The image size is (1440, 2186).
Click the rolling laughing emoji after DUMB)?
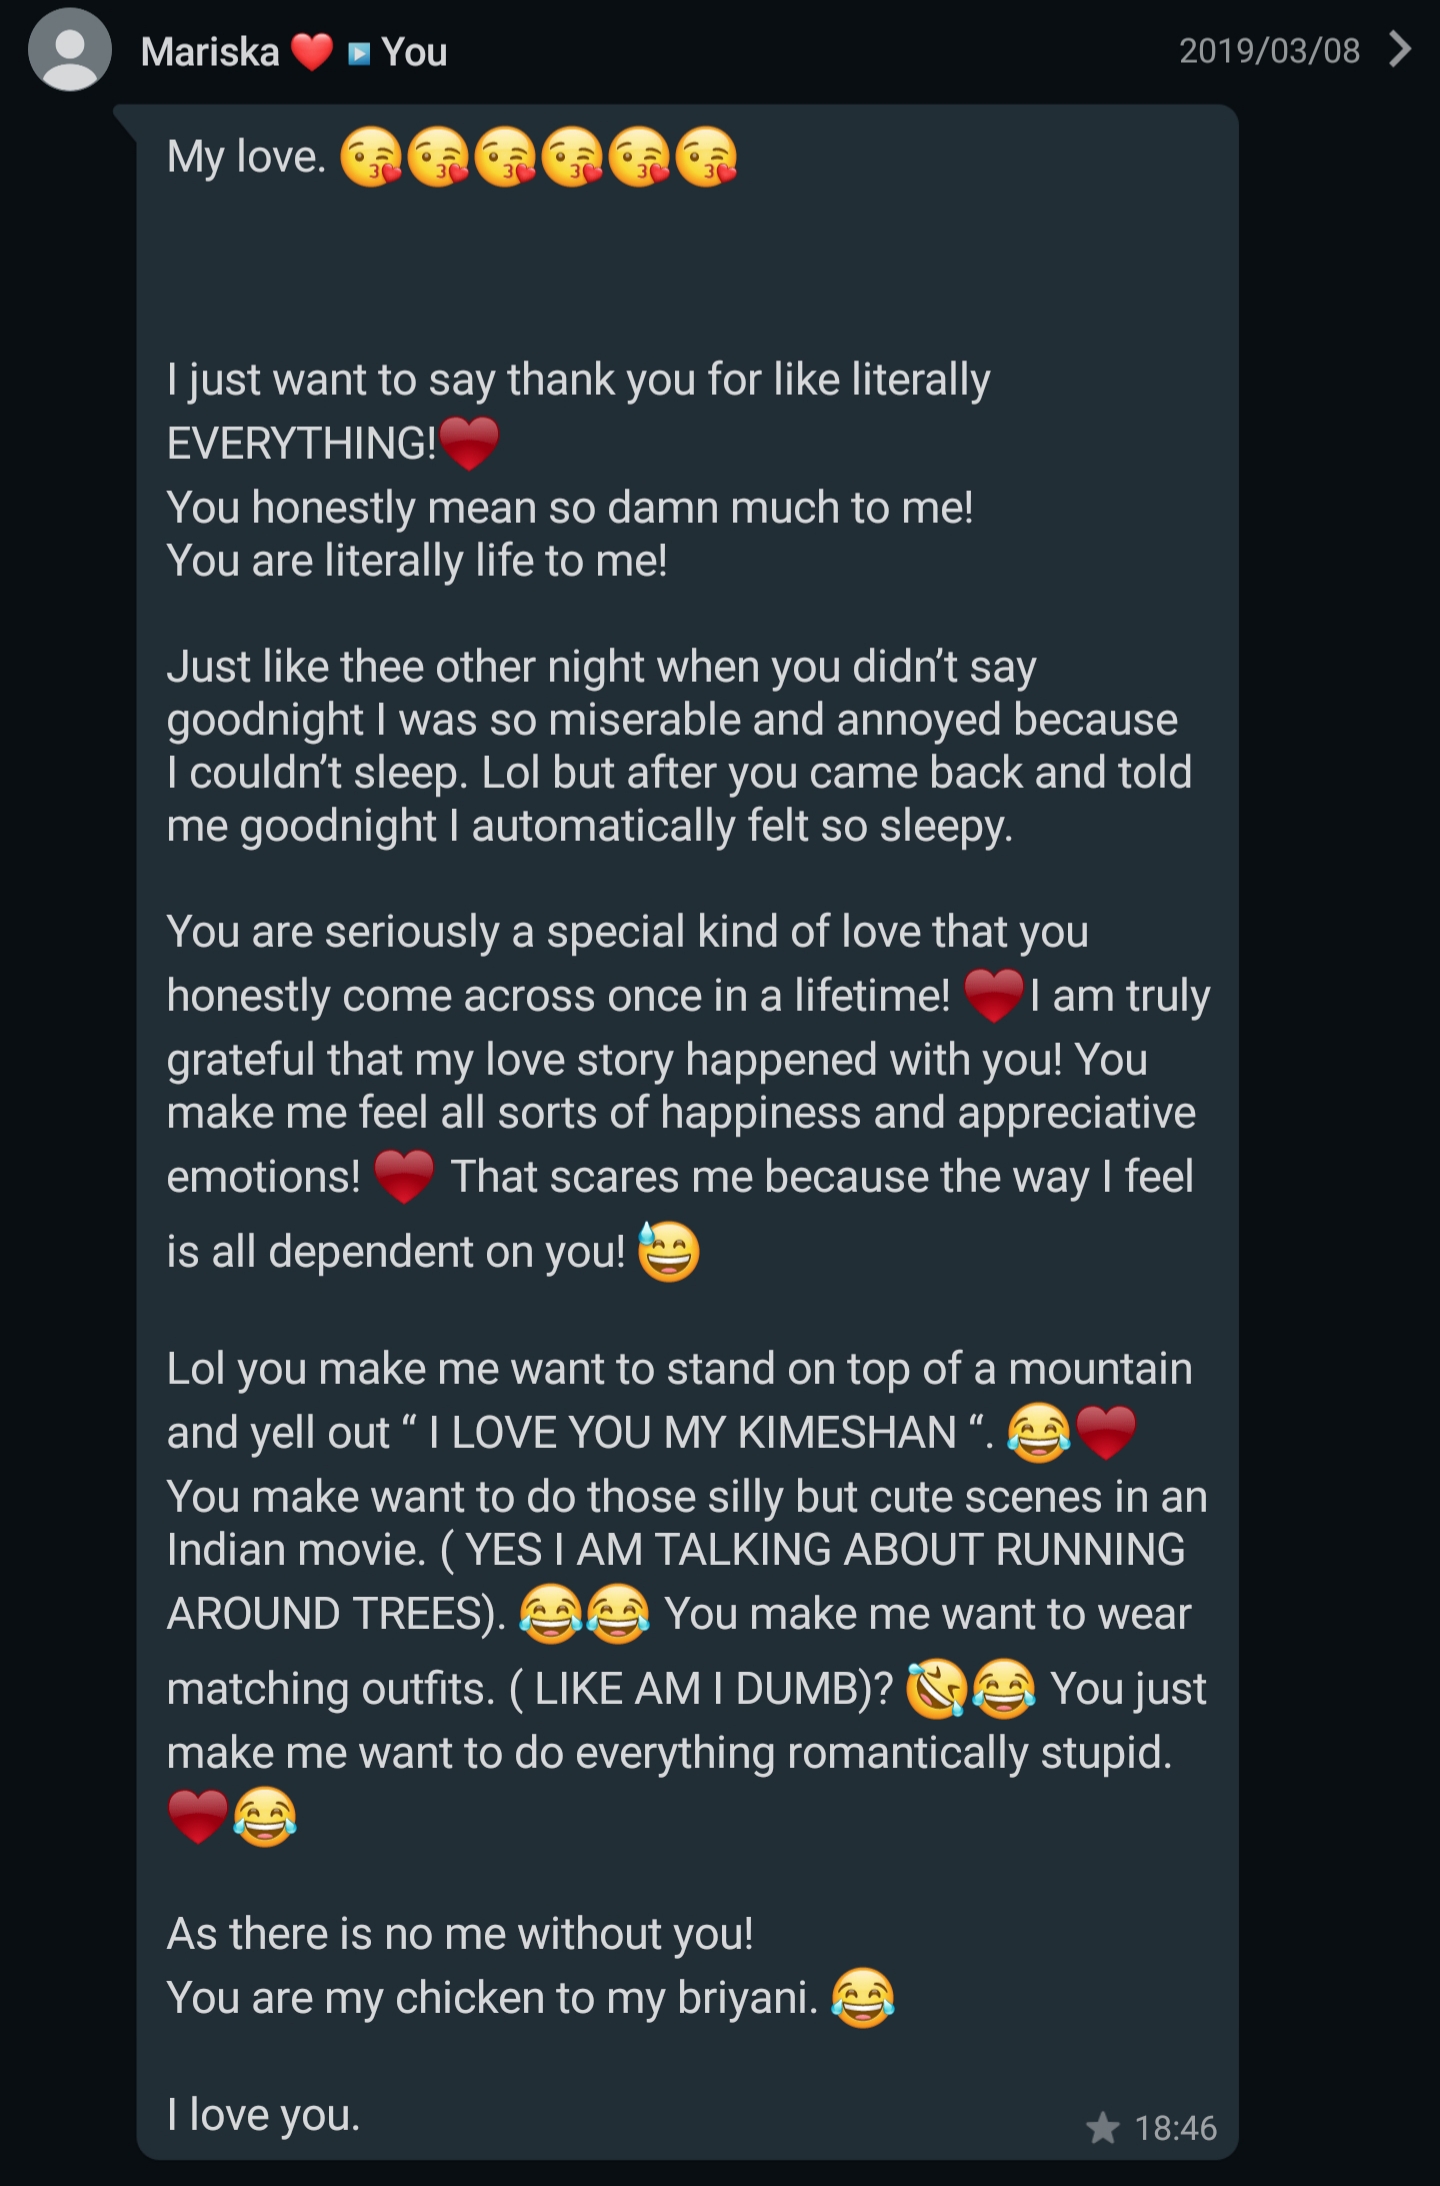click(x=936, y=1689)
